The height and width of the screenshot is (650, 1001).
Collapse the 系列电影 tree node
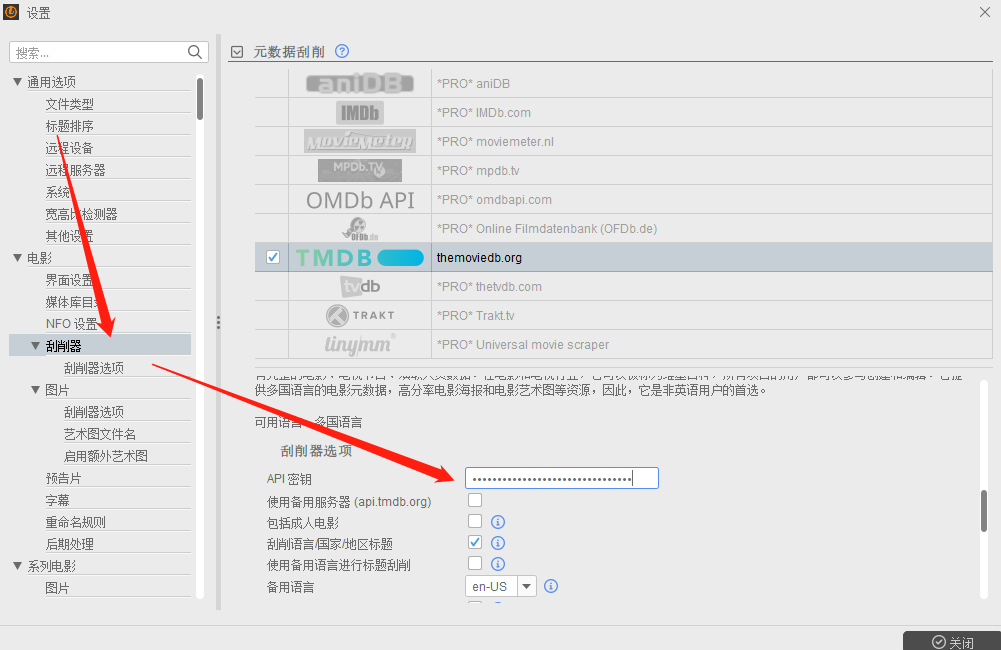17,565
